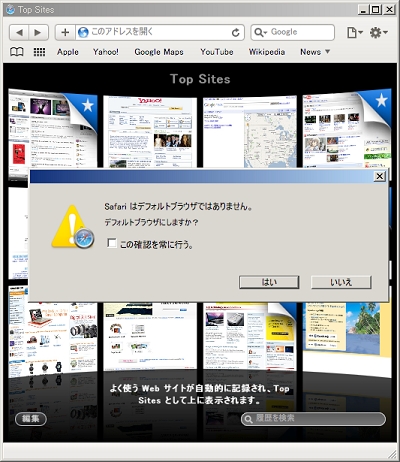Open the page menu icon
The width and height of the screenshot is (400, 462).
354,32
